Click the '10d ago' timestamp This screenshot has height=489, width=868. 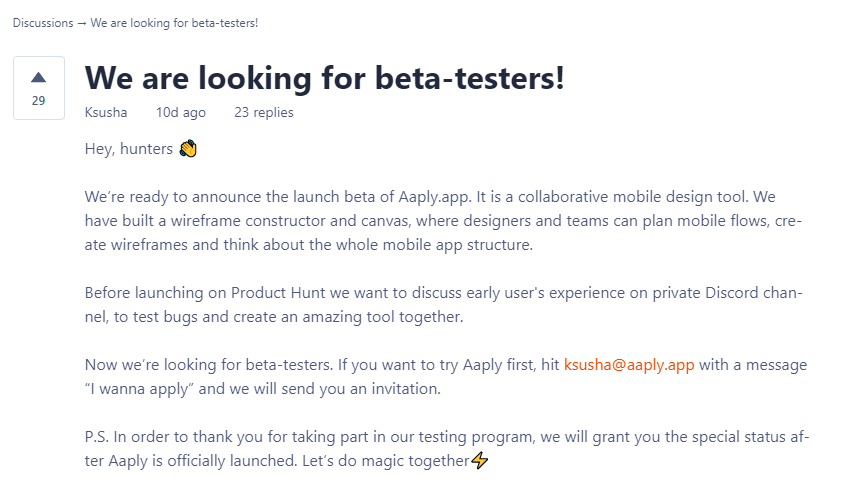pos(180,112)
